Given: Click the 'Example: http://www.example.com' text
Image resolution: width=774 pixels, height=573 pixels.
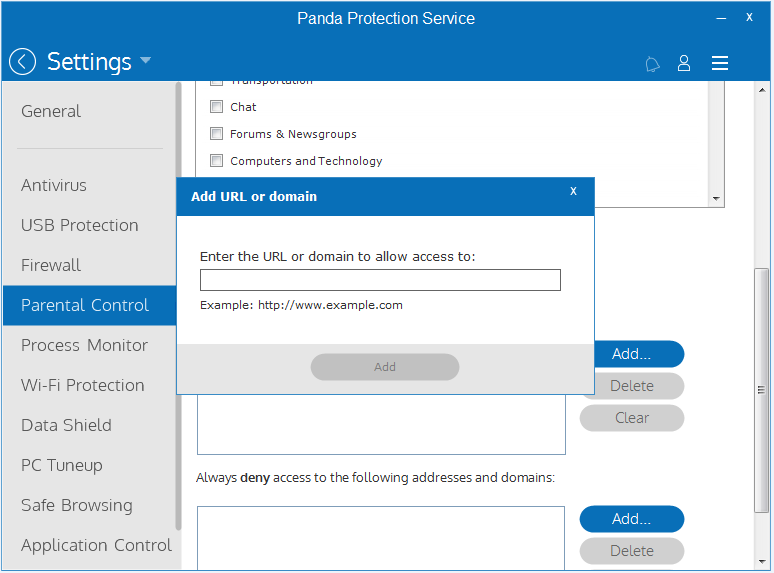Looking at the screenshot, I should [x=301, y=305].
